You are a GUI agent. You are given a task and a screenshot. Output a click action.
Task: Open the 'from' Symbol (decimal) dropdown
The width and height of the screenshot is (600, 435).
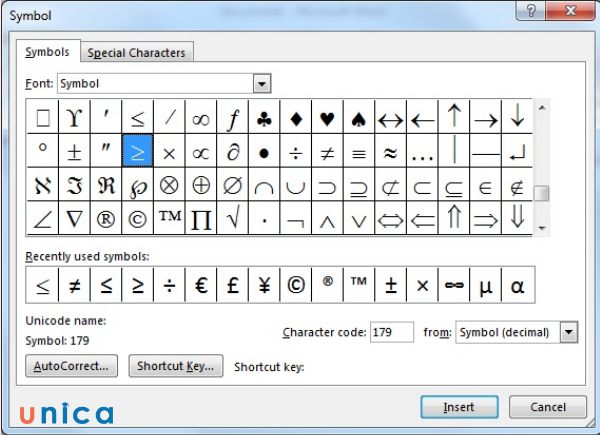point(569,332)
